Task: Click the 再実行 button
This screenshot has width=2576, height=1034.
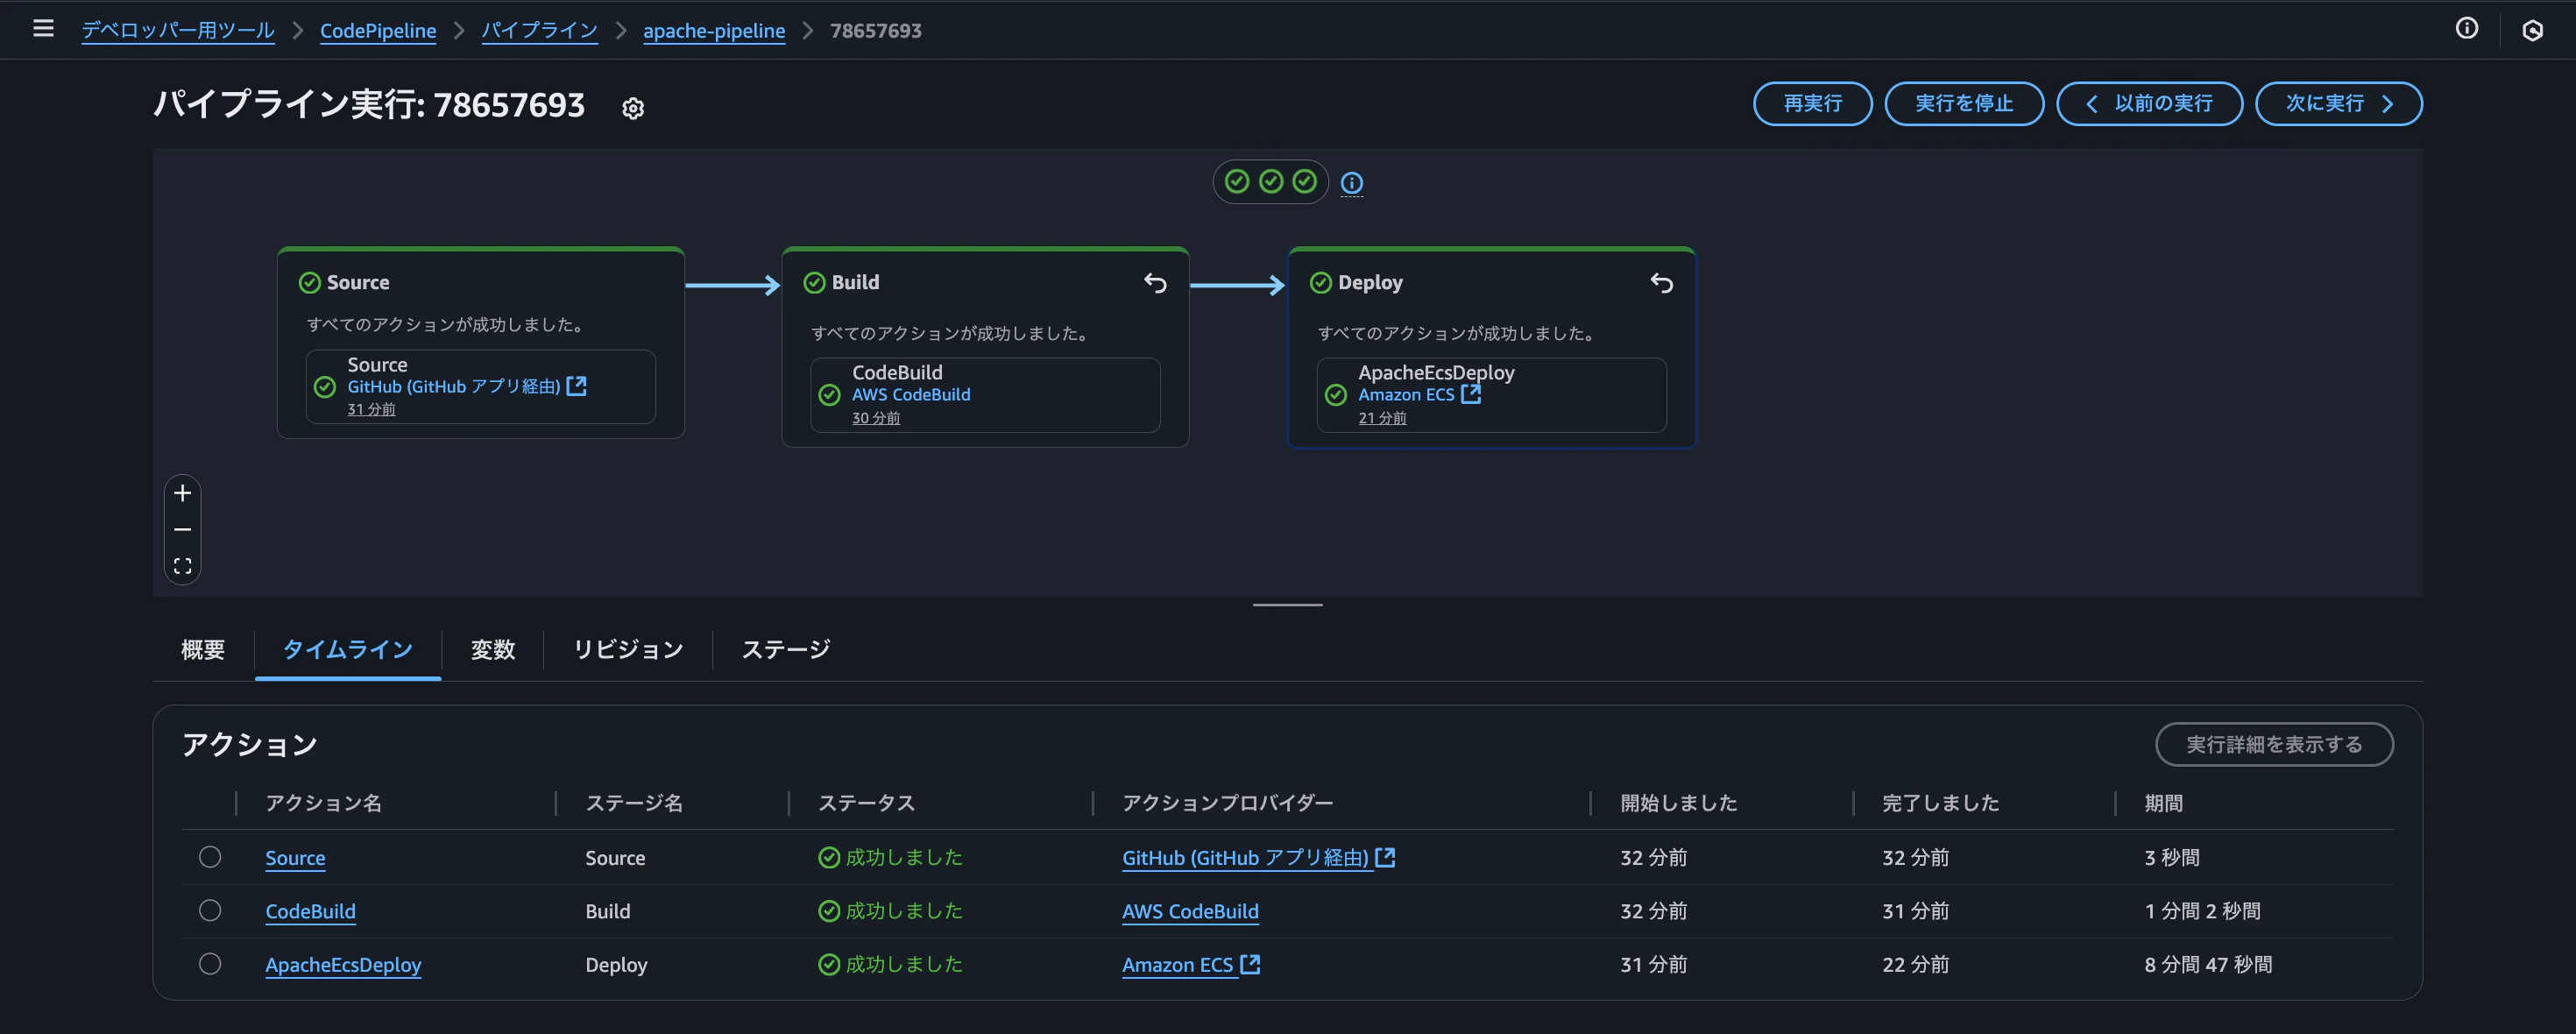Action: tap(1812, 104)
